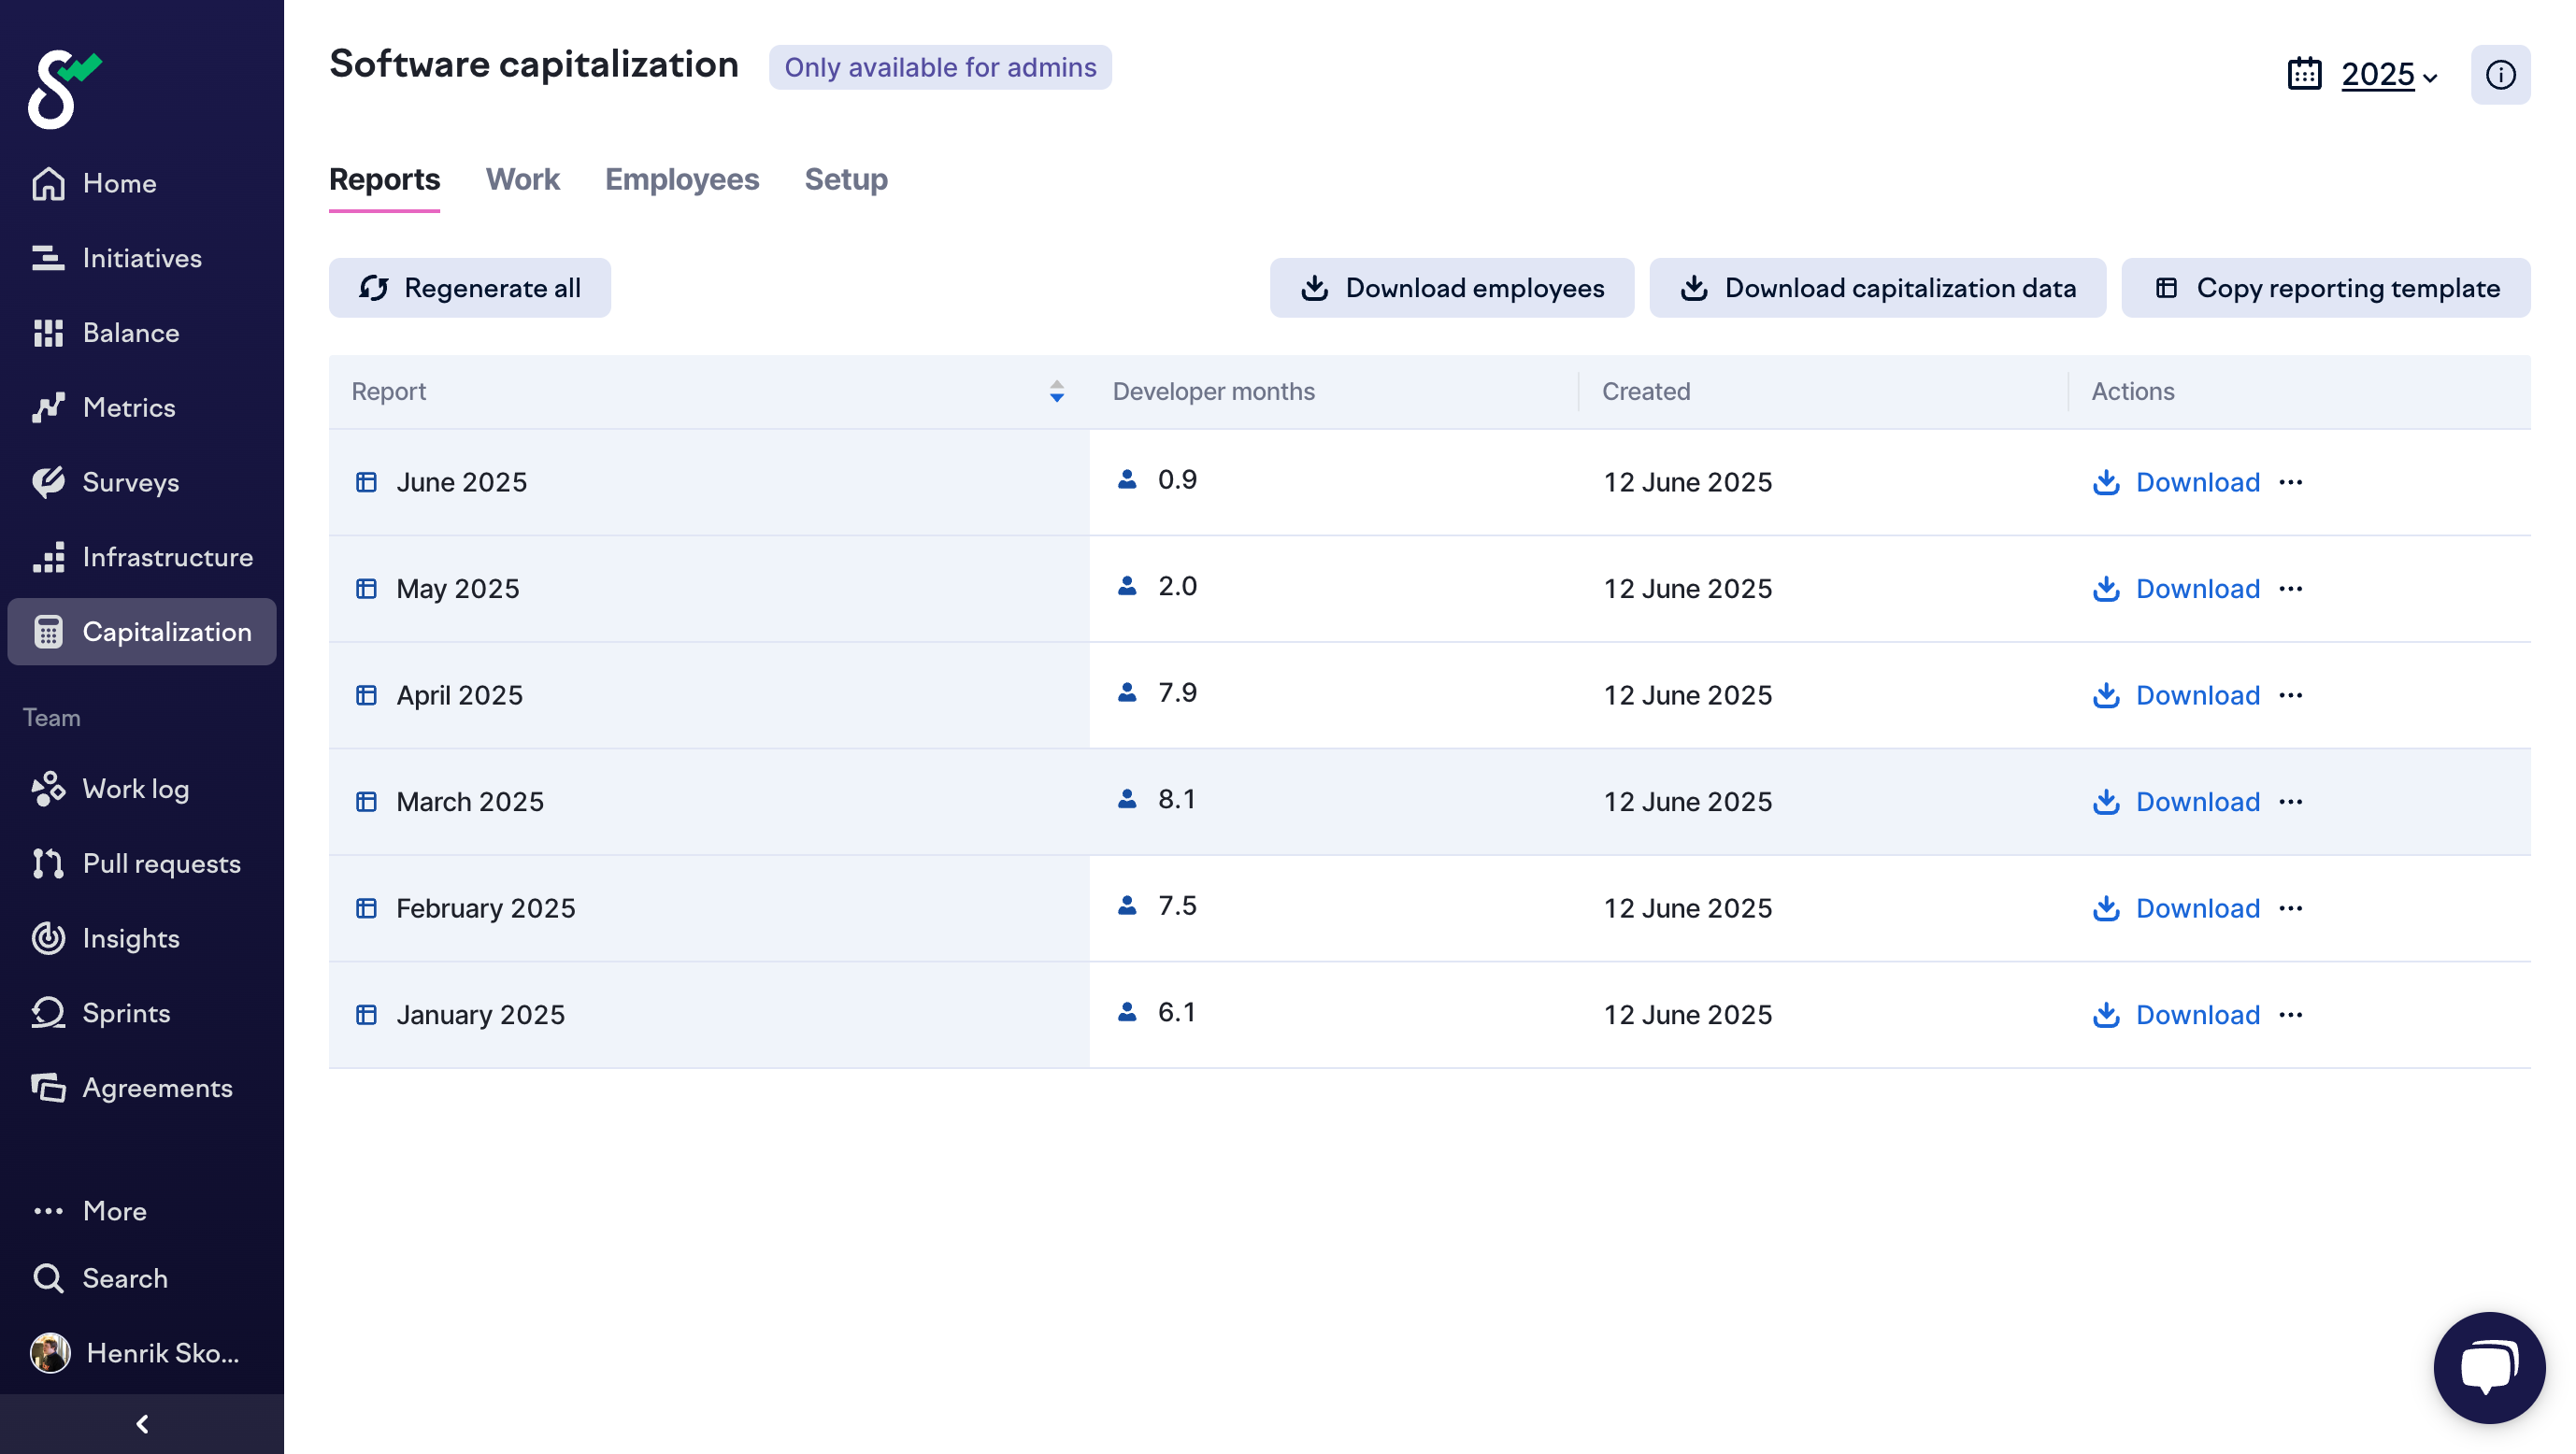Open more actions for June 2025 report
Viewport: 2576px width, 1454px height.
[2291, 483]
